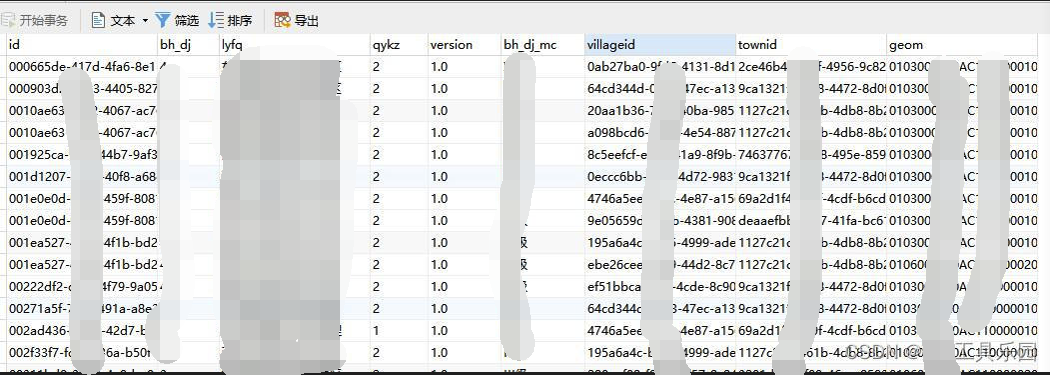The image size is (1050, 375).
Task: Select the qykz column header
Action: (x=398, y=45)
